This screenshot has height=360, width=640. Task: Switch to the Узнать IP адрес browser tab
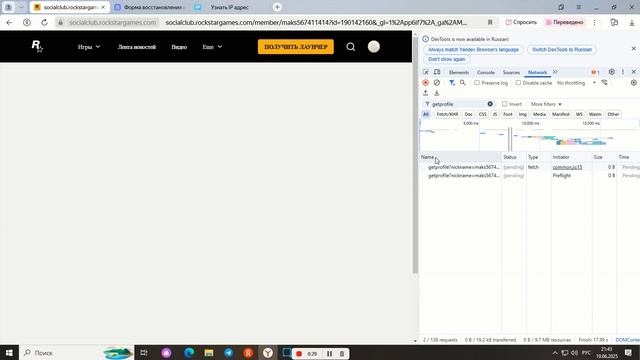[229, 7]
